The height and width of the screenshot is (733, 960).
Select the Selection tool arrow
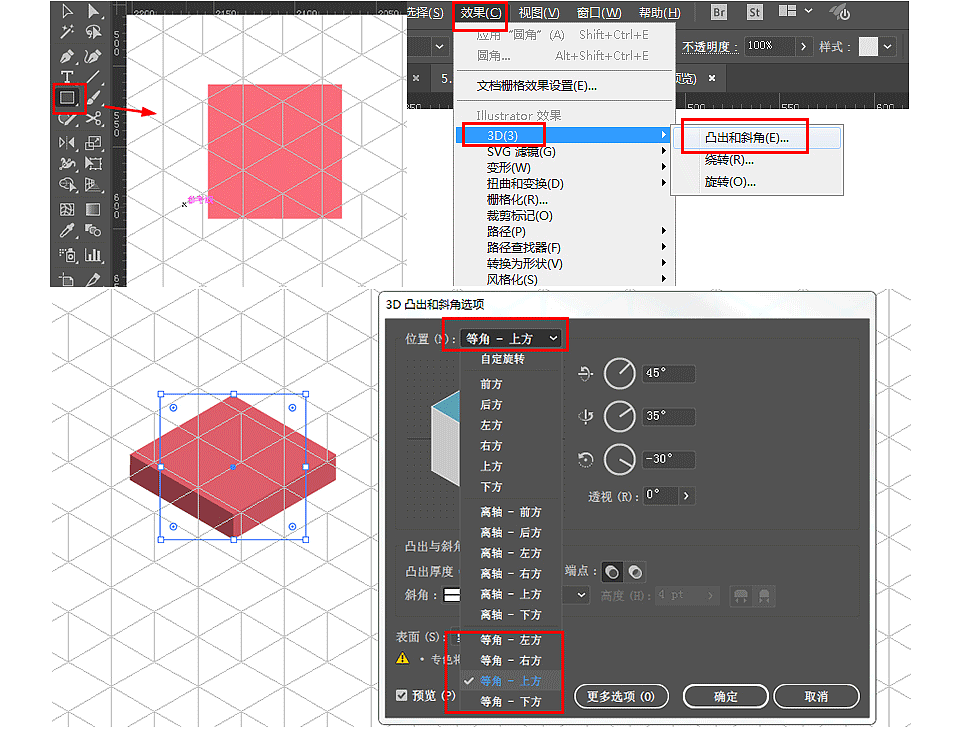67,11
